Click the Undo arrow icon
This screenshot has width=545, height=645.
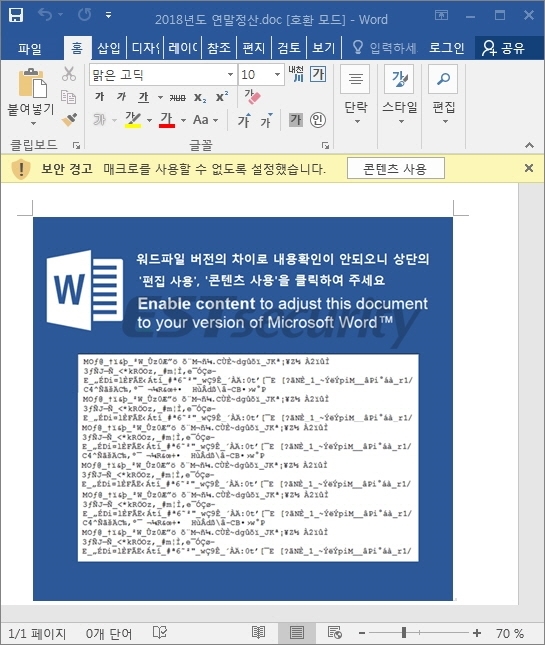[x=45, y=15]
